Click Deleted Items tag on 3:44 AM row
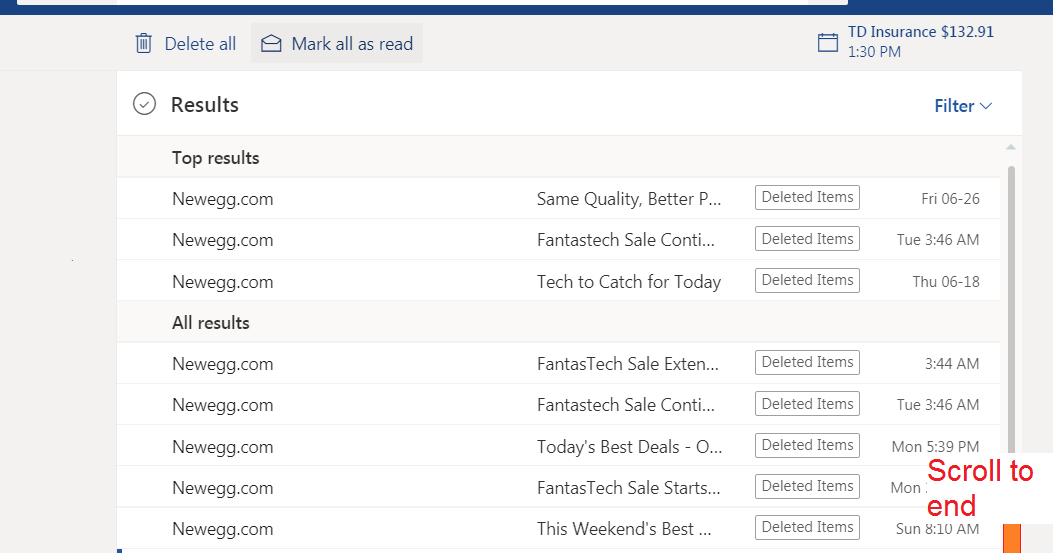The width and height of the screenshot is (1053, 553). [x=807, y=362]
